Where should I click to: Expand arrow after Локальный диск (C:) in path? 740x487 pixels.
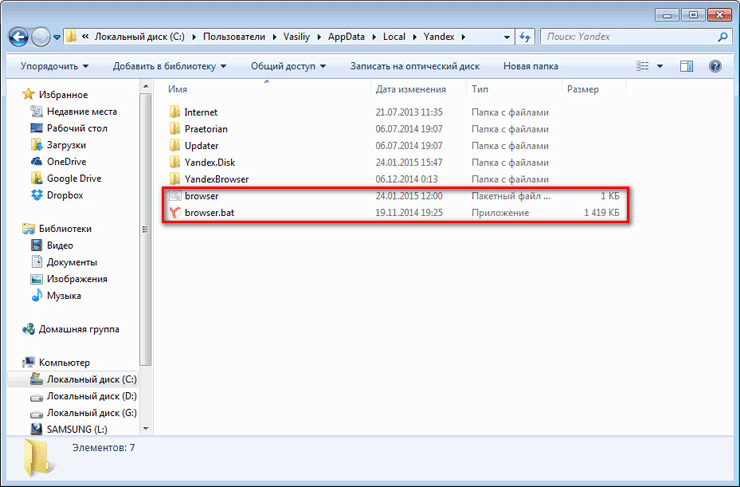pos(194,37)
